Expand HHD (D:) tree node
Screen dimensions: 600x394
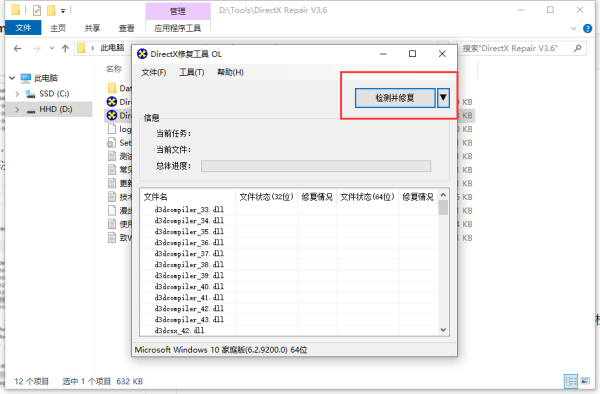(x=17, y=109)
